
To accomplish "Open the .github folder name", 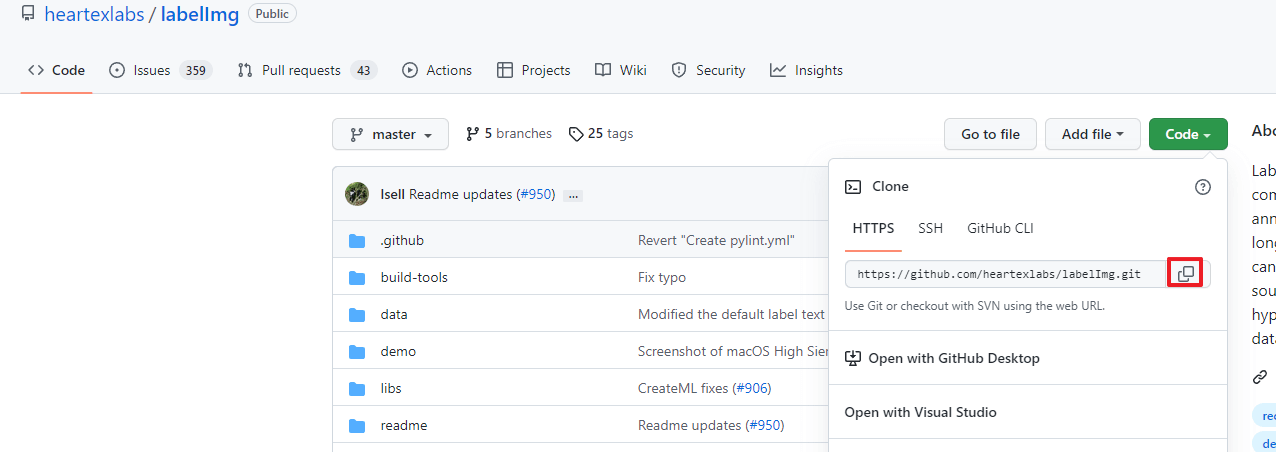I will coord(402,241).
